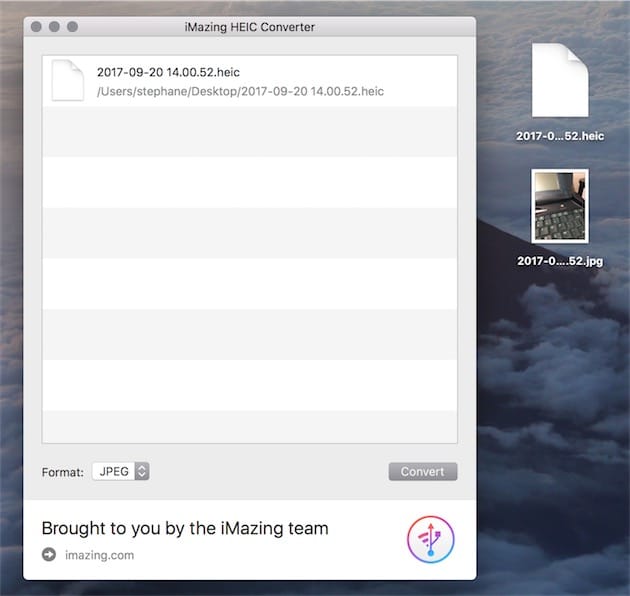Close the iMazing HEIC Converter window
Screen dimensions: 630x596
pos(36,27)
